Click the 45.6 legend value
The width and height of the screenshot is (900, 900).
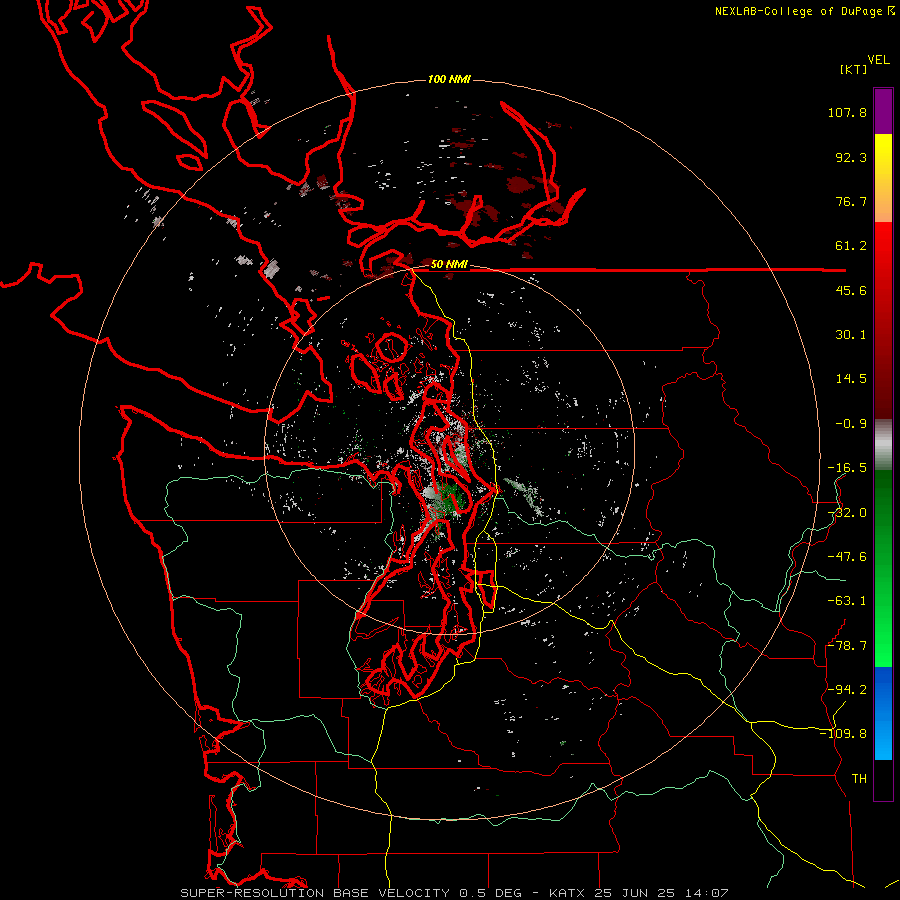click(x=851, y=290)
